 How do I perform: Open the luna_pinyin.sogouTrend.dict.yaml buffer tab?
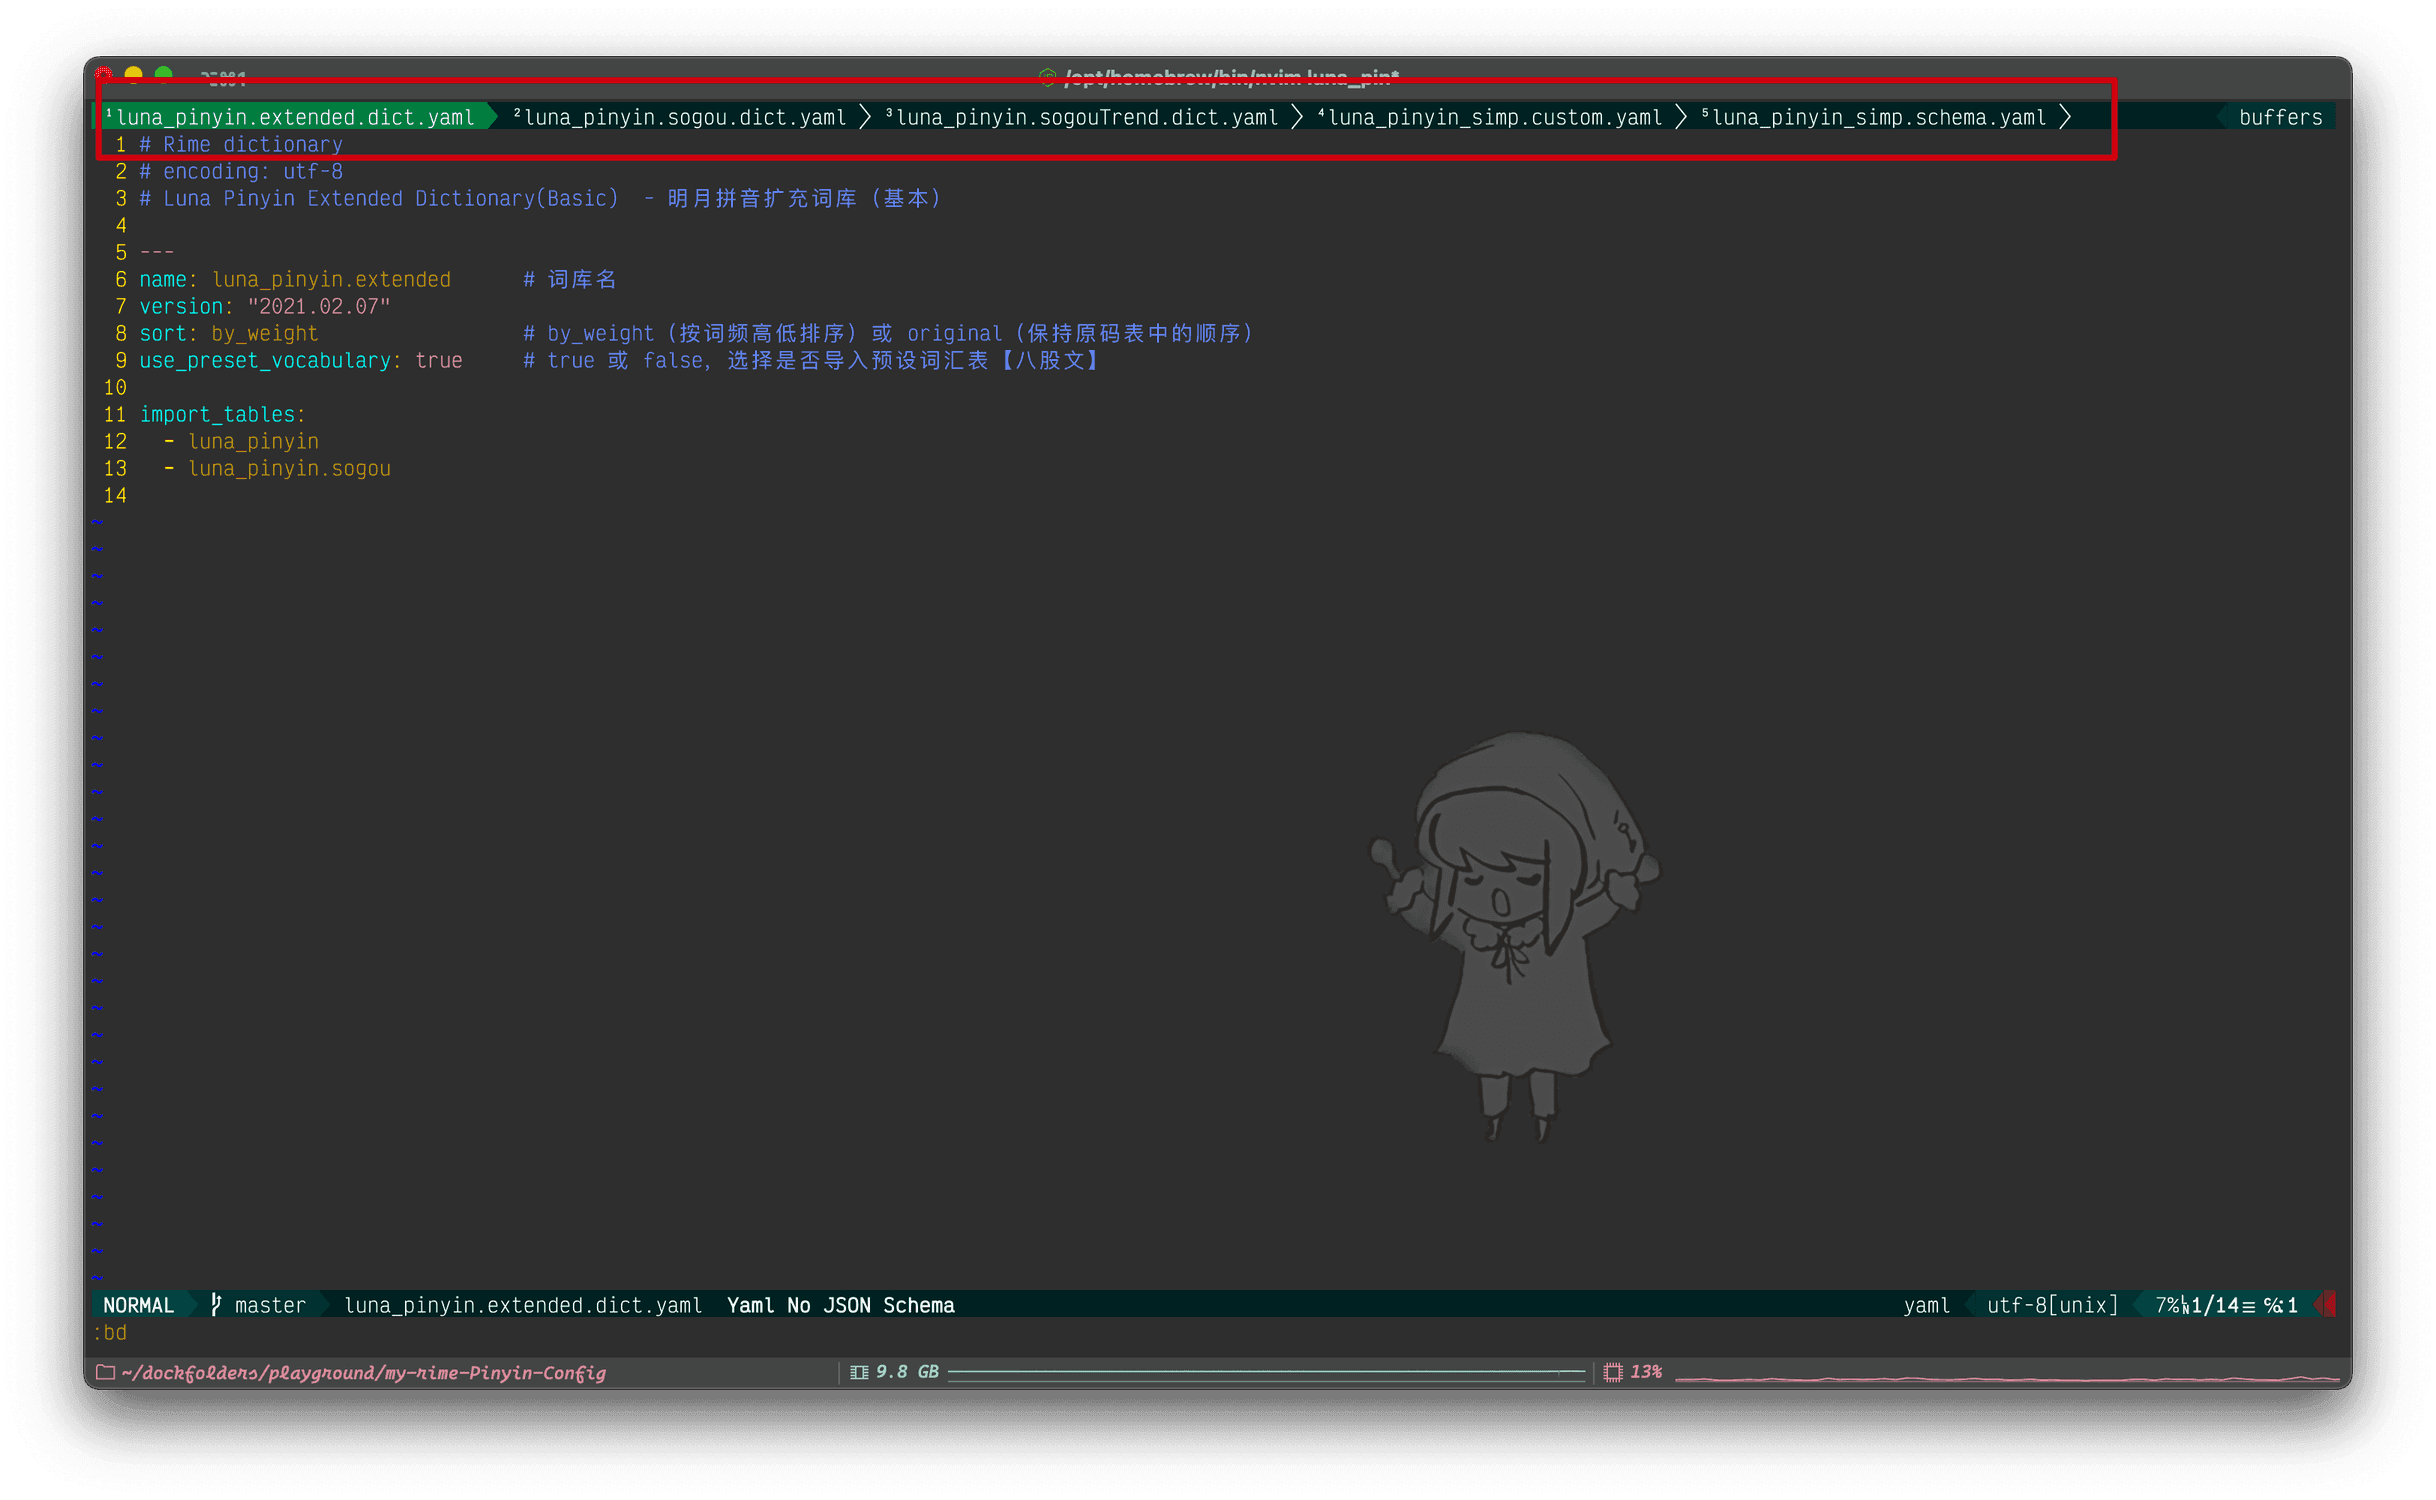(x=1082, y=117)
